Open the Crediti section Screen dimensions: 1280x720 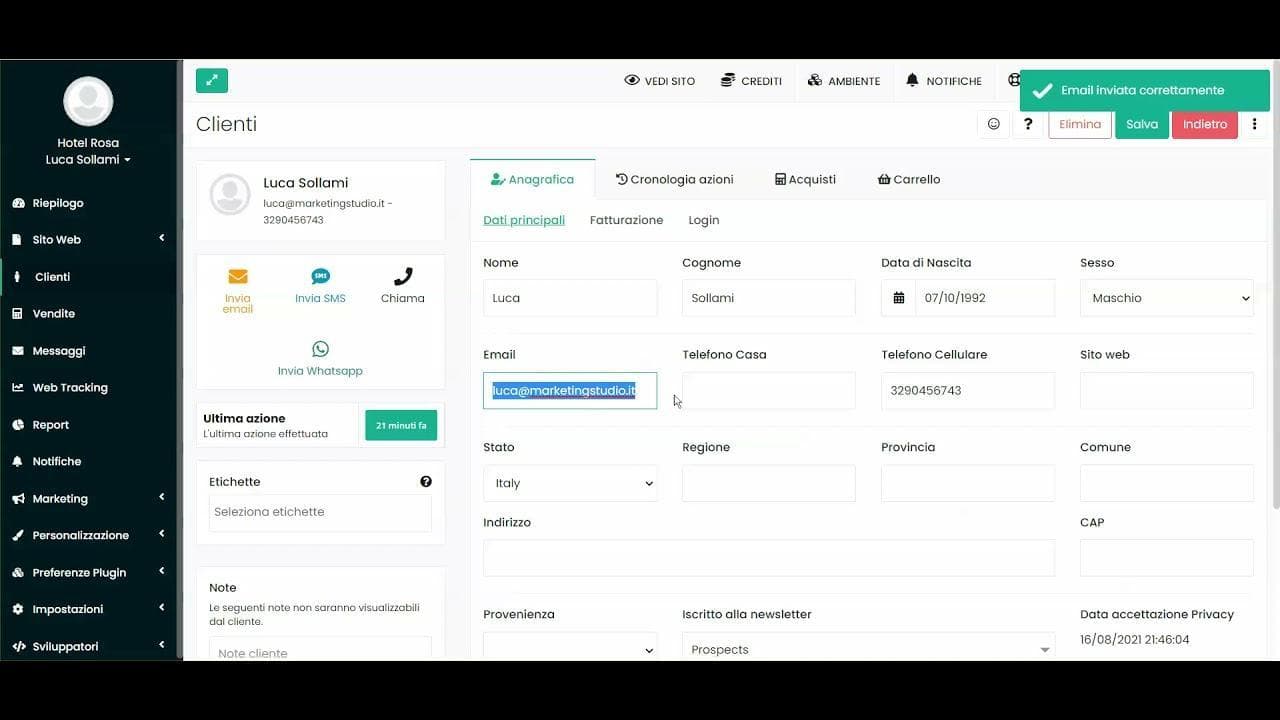[x=751, y=81]
